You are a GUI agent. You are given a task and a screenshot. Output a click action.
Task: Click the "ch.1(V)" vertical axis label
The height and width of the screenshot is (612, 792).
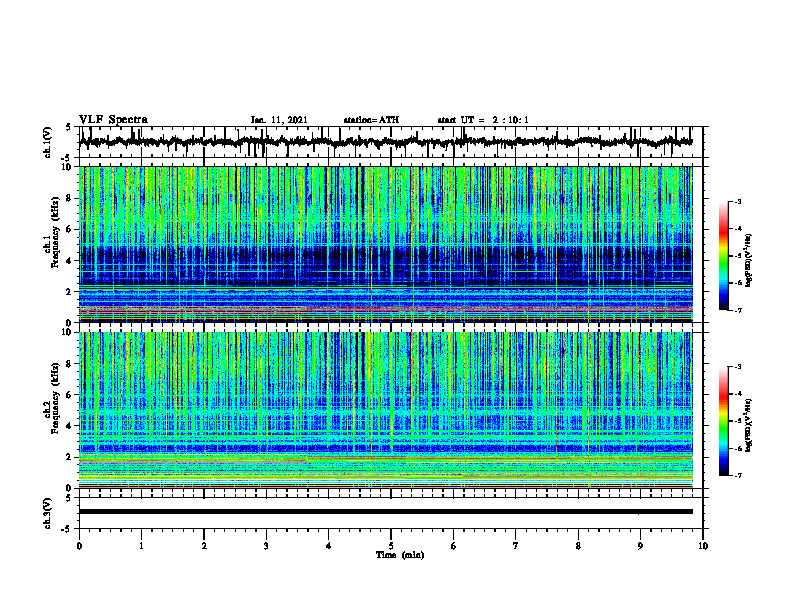pyautogui.click(x=48, y=142)
